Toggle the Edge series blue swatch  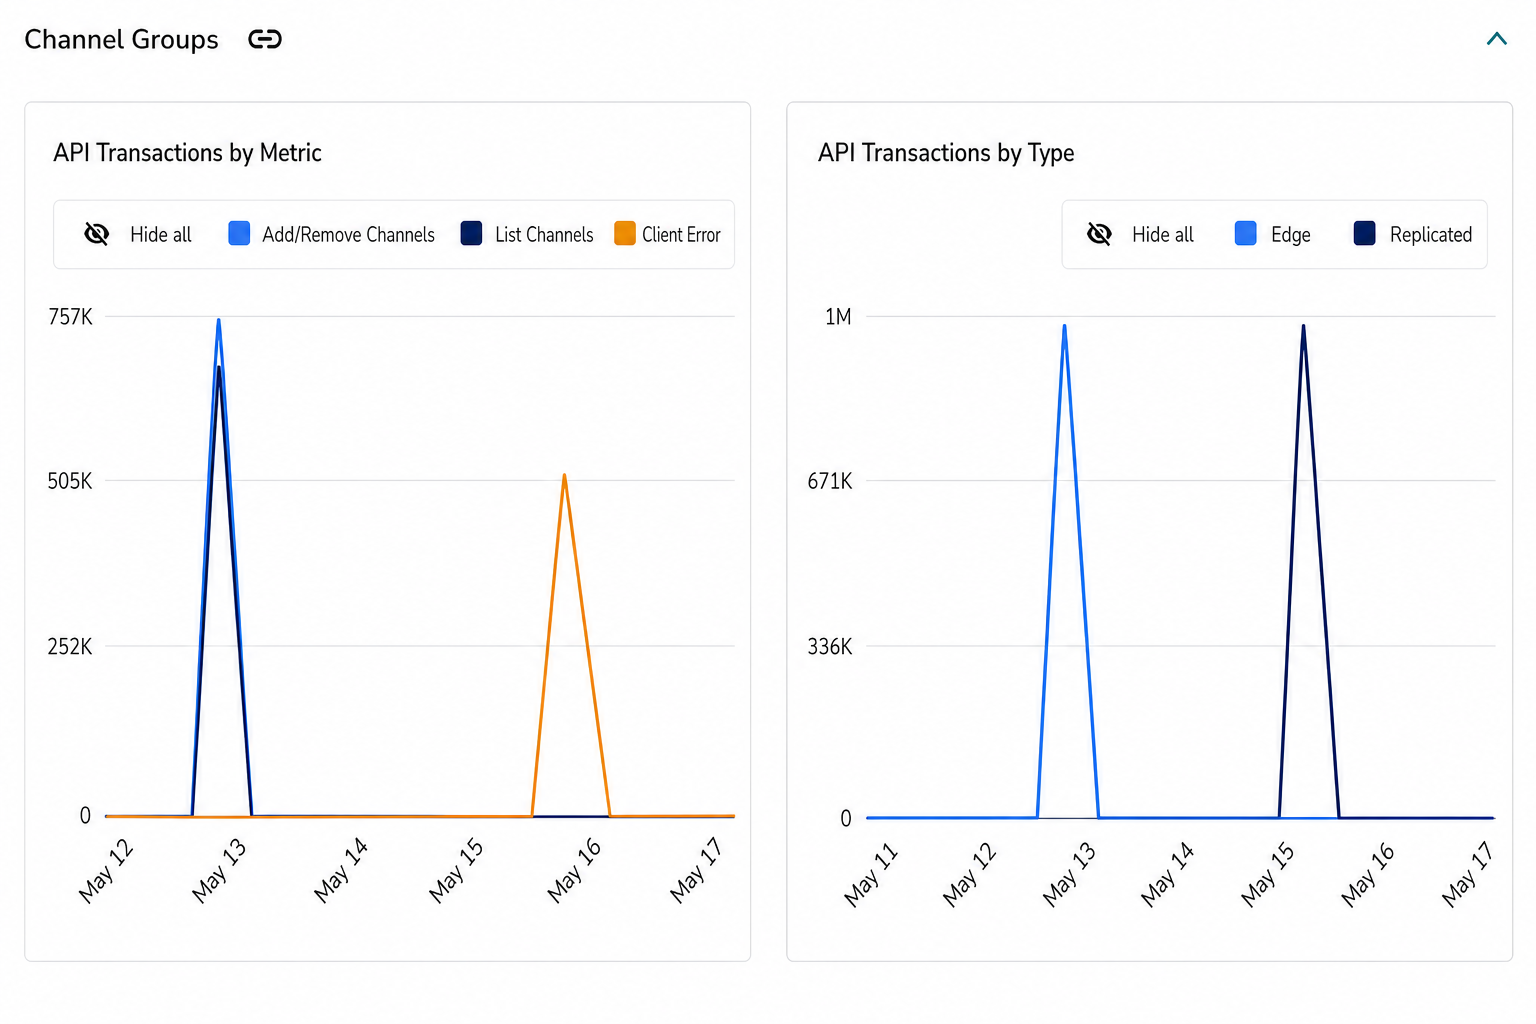[1246, 233]
